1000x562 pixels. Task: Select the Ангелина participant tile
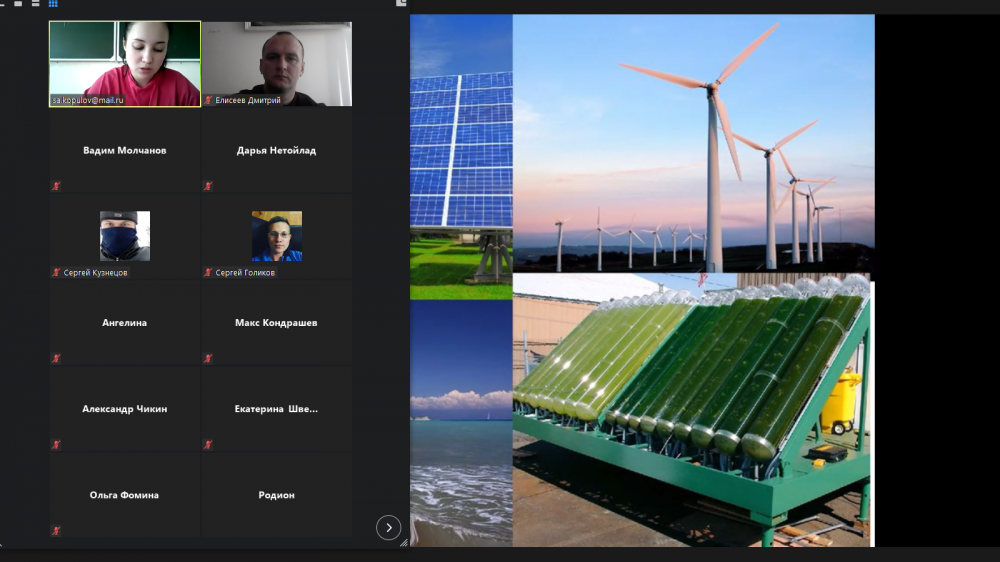pos(125,323)
